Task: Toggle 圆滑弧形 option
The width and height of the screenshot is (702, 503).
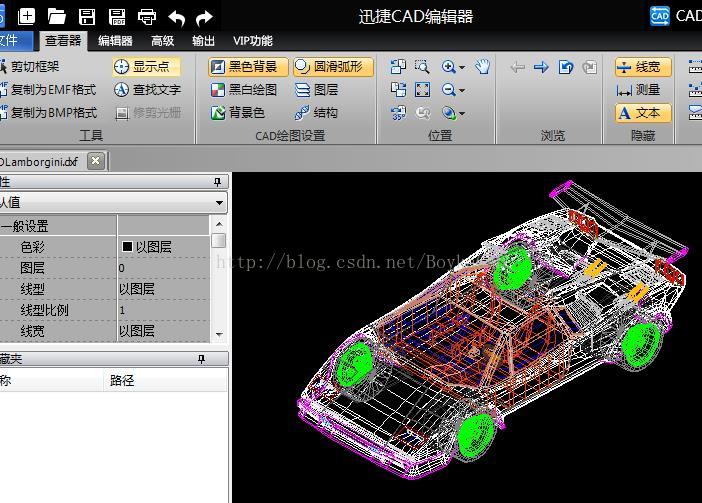Action: pyautogui.click(x=334, y=67)
